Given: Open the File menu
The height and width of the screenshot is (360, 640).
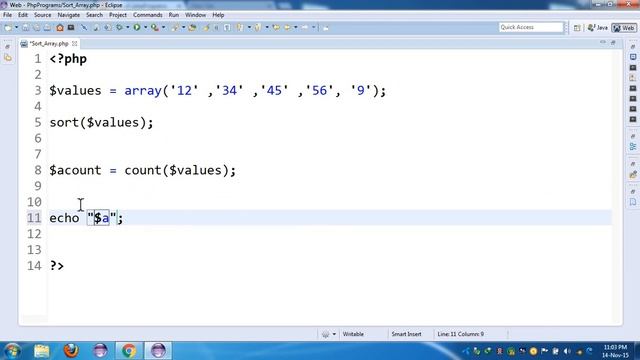Looking at the screenshot, I should point(7,15).
